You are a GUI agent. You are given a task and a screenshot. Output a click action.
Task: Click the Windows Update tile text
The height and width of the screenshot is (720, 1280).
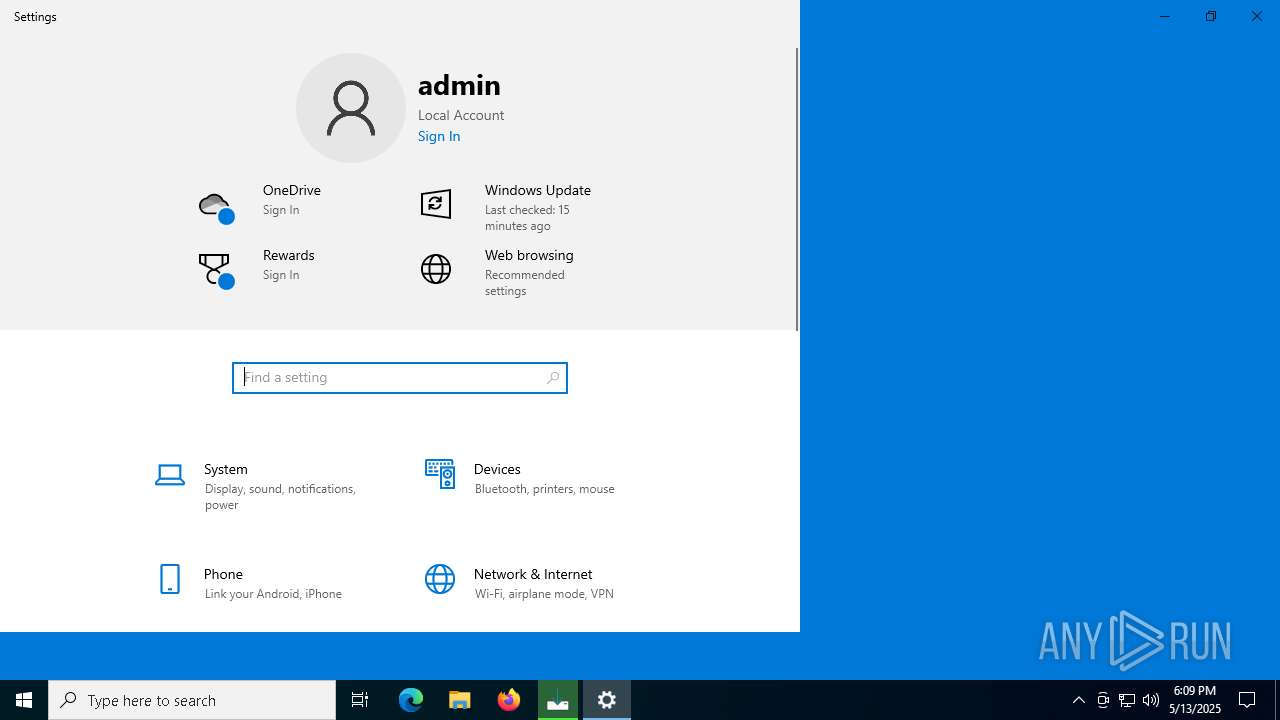coord(538,190)
